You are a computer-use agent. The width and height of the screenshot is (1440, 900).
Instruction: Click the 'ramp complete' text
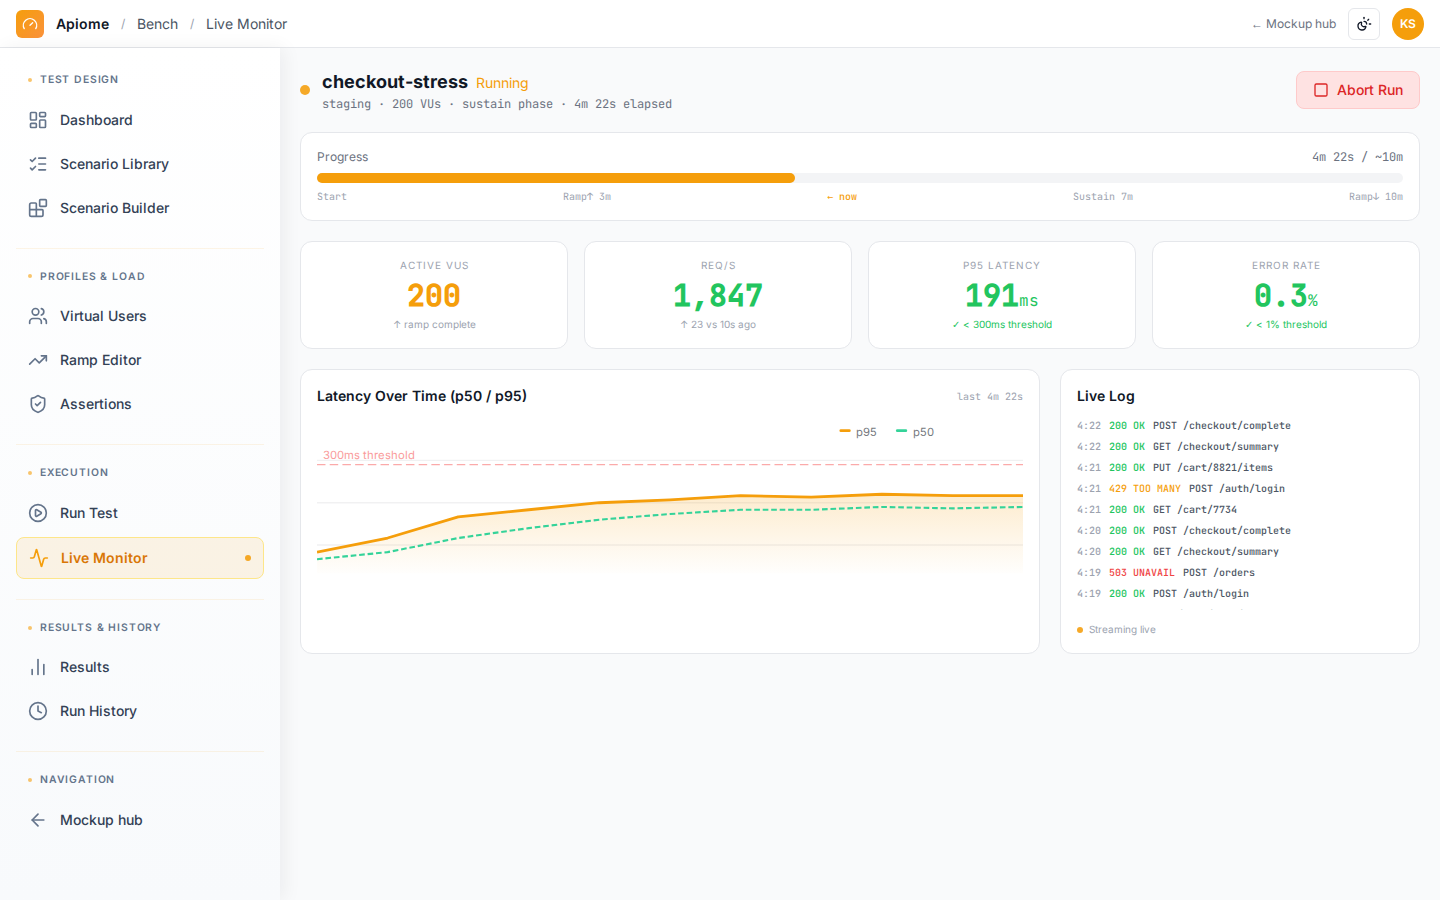coord(434,325)
